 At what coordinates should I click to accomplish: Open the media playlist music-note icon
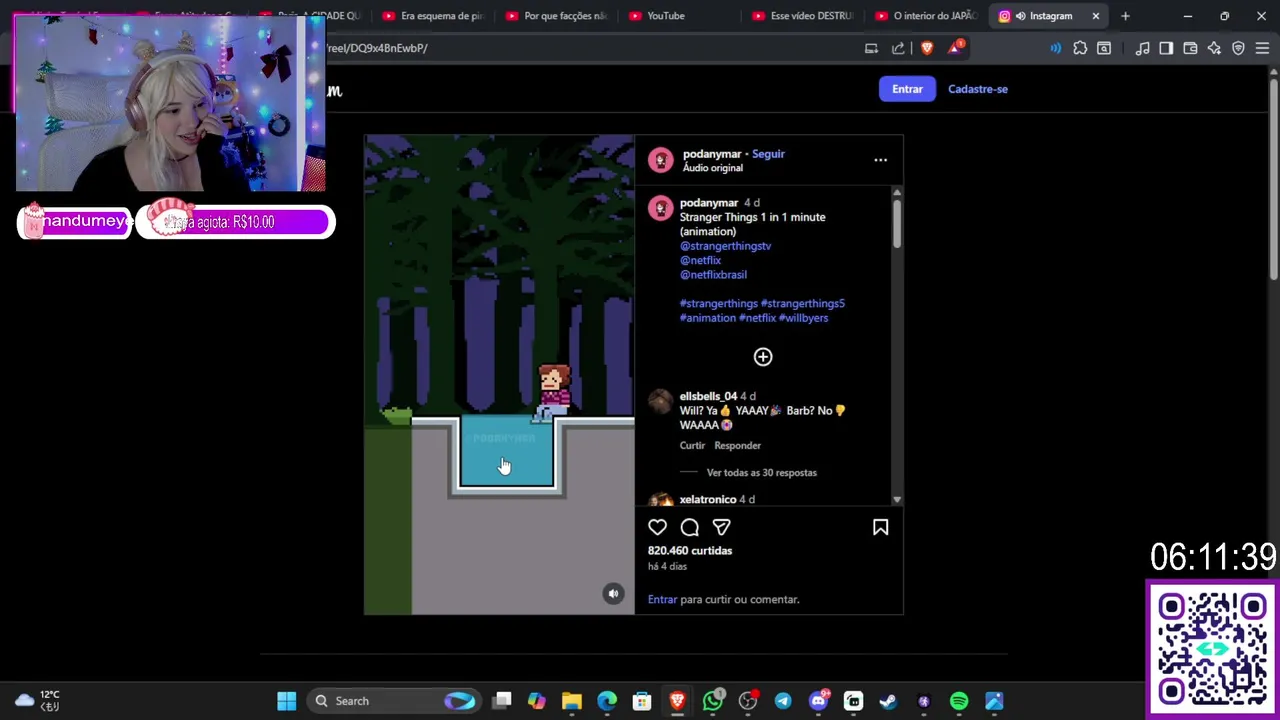[x=1142, y=48]
